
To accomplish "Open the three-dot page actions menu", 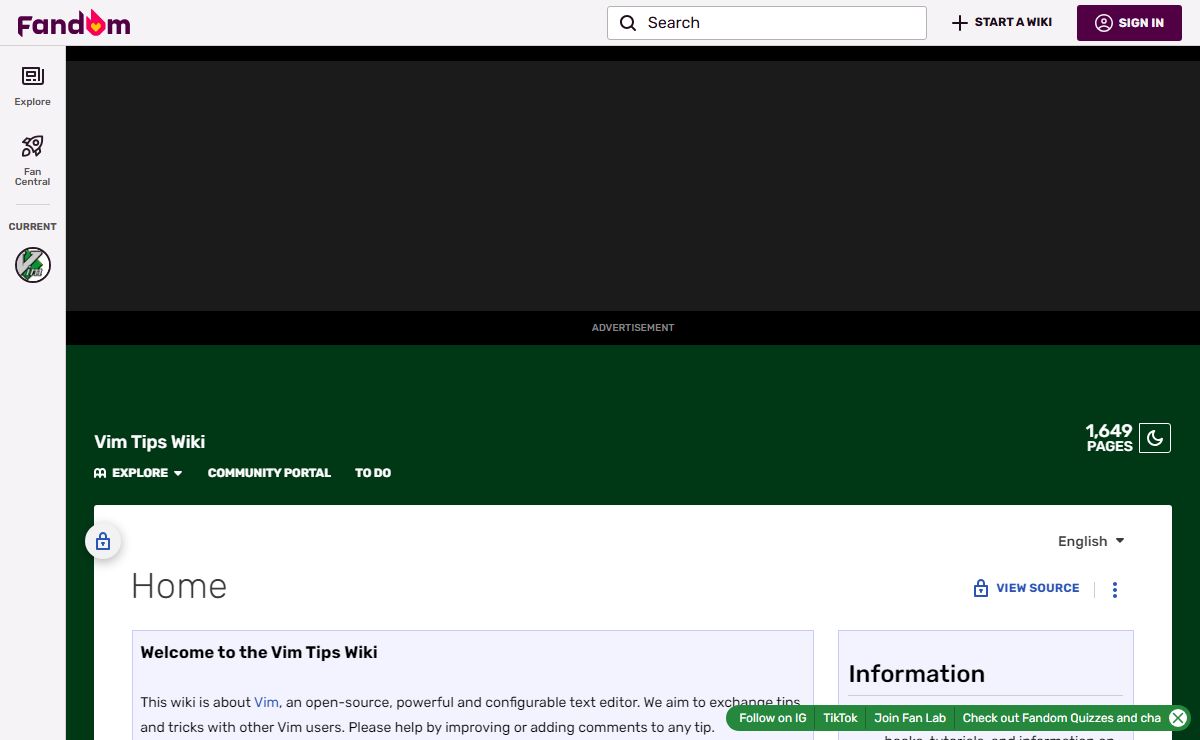I will tap(1115, 589).
